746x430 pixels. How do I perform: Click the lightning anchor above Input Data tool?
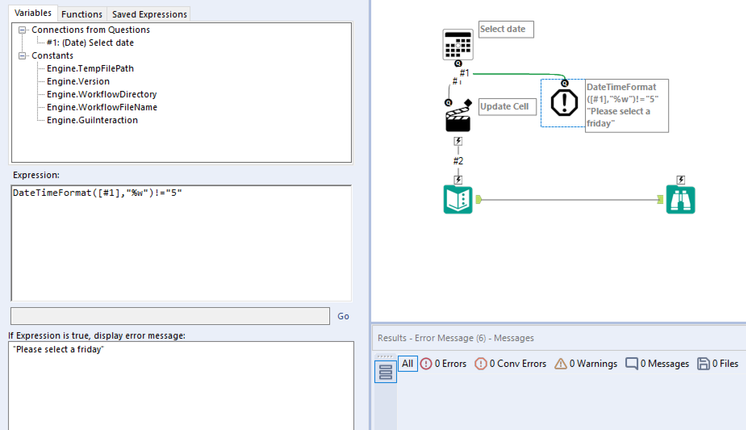point(458,180)
